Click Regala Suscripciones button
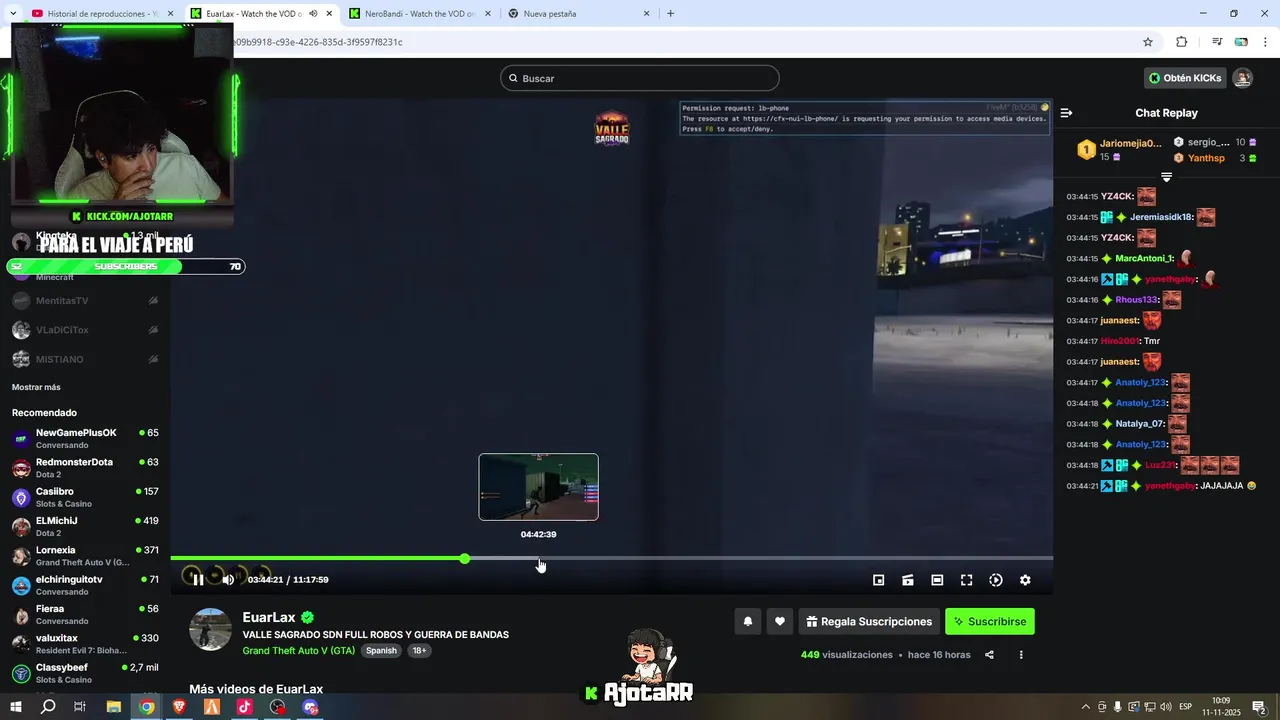This screenshot has height=720, width=1280. [x=869, y=622]
